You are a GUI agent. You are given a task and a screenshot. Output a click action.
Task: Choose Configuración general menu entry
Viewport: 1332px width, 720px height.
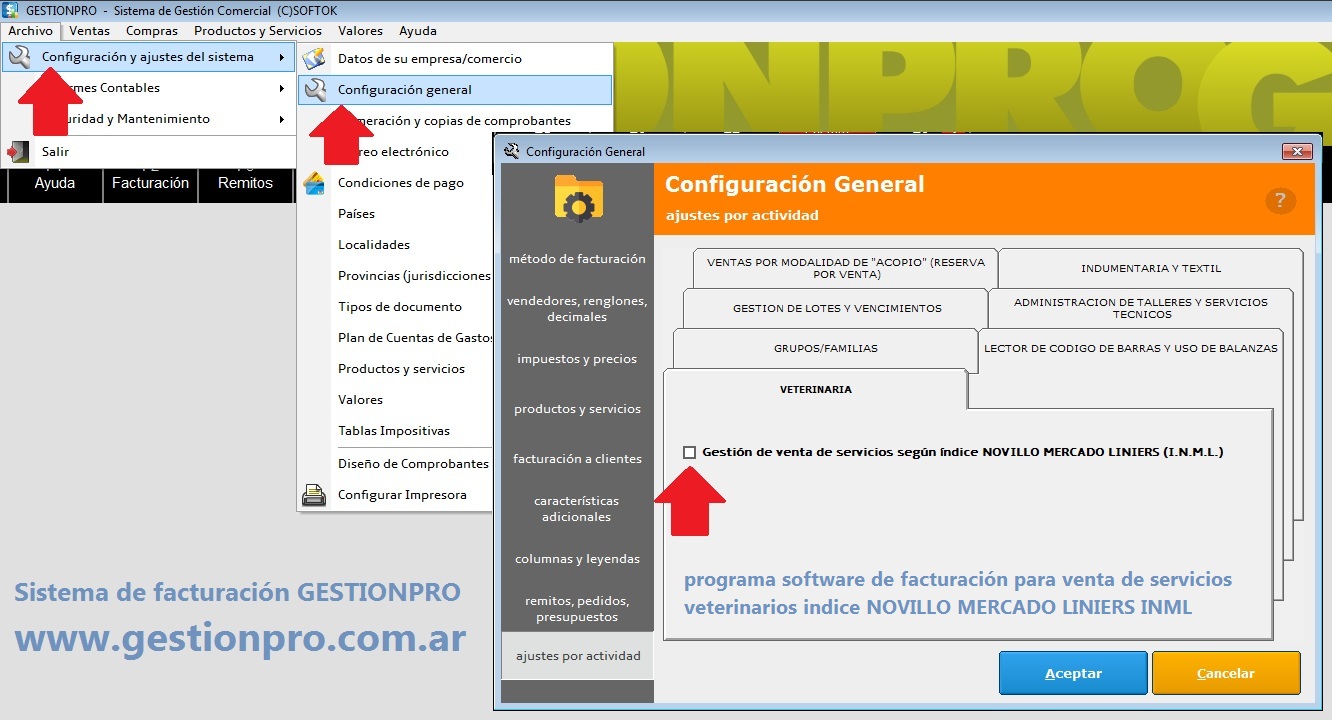click(455, 89)
